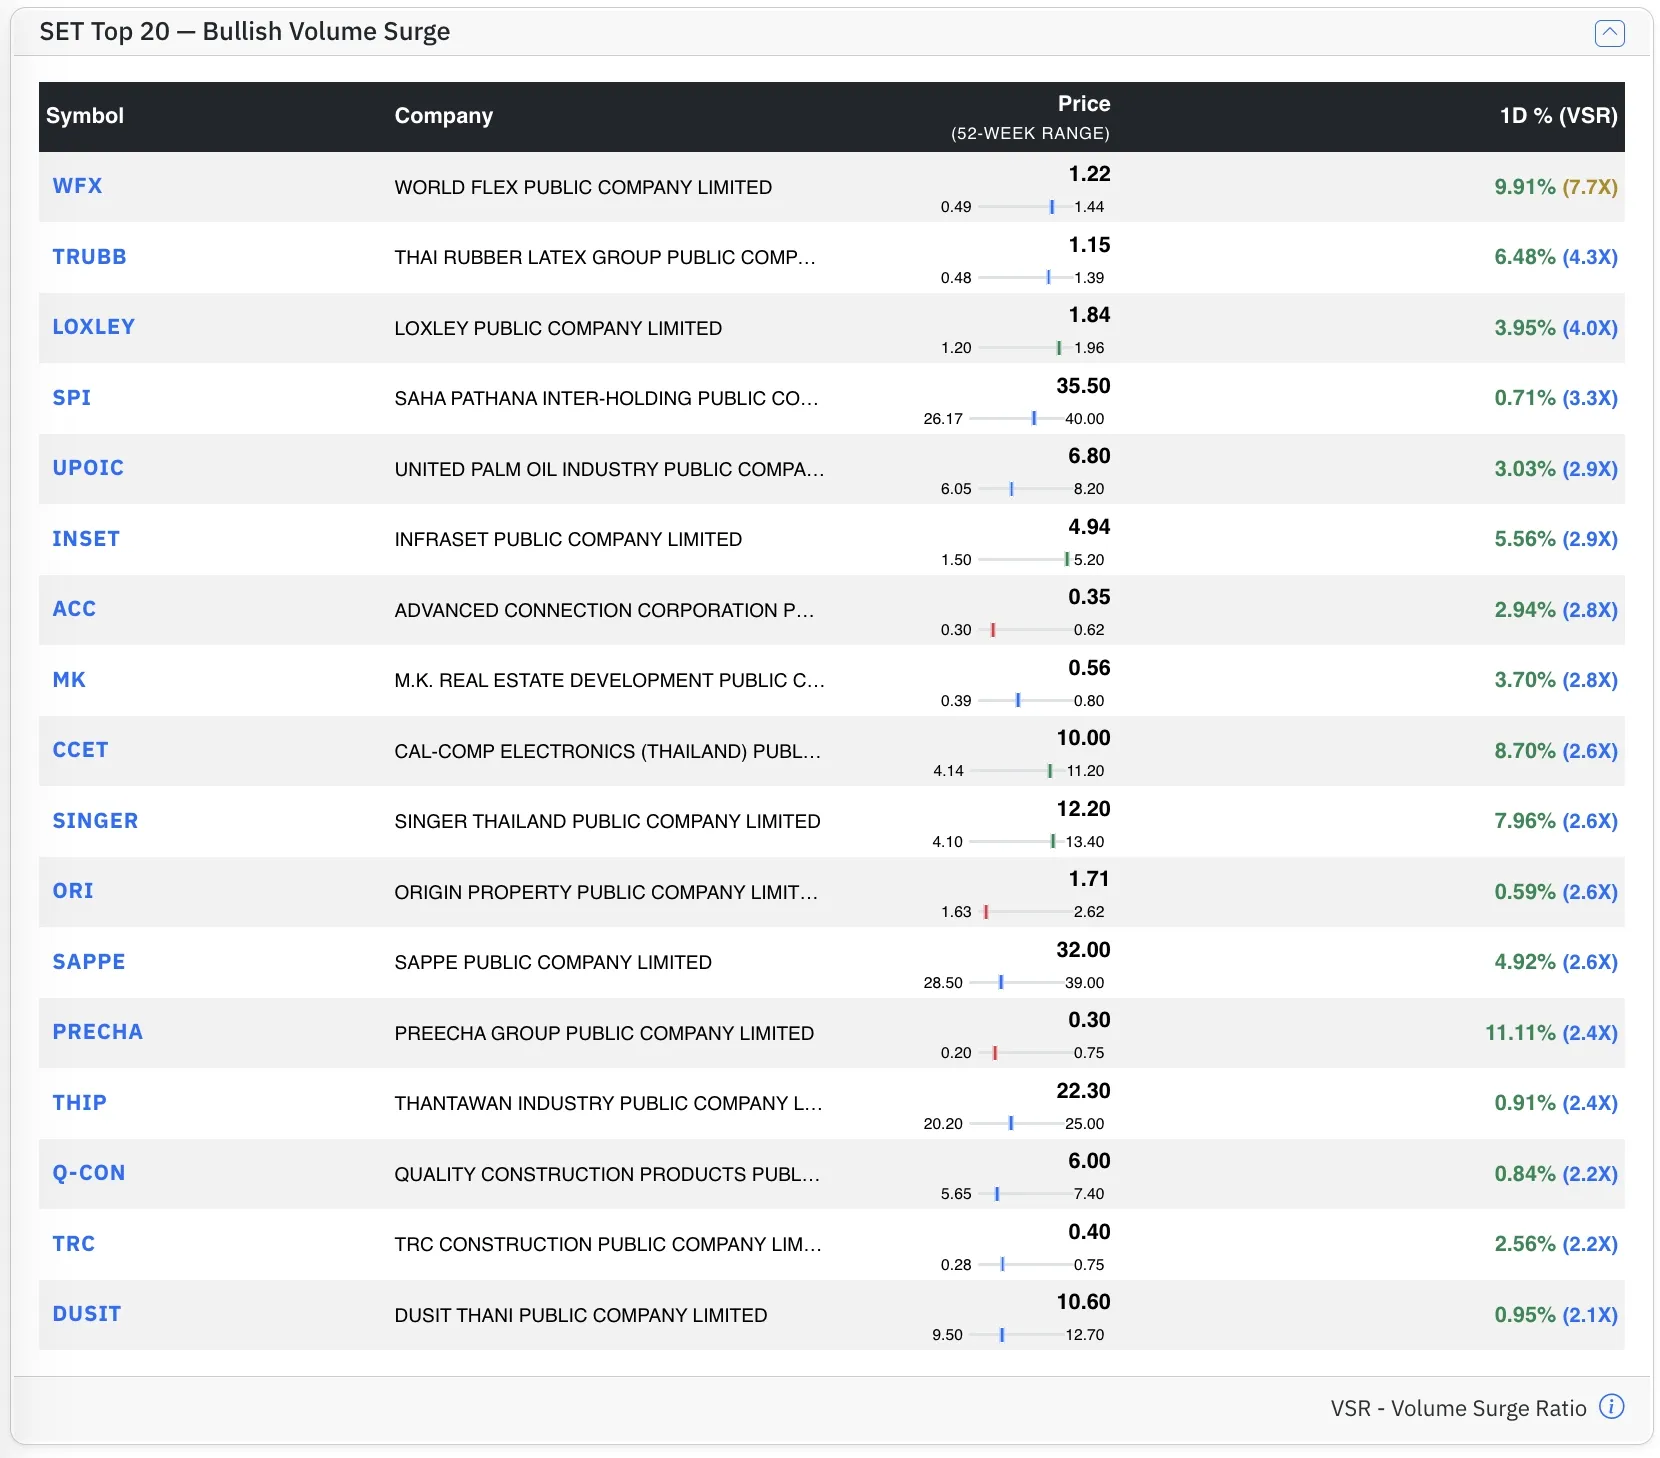The height and width of the screenshot is (1458, 1660).
Task: Select the 12.20 price value
Action: [x=1083, y=809]
